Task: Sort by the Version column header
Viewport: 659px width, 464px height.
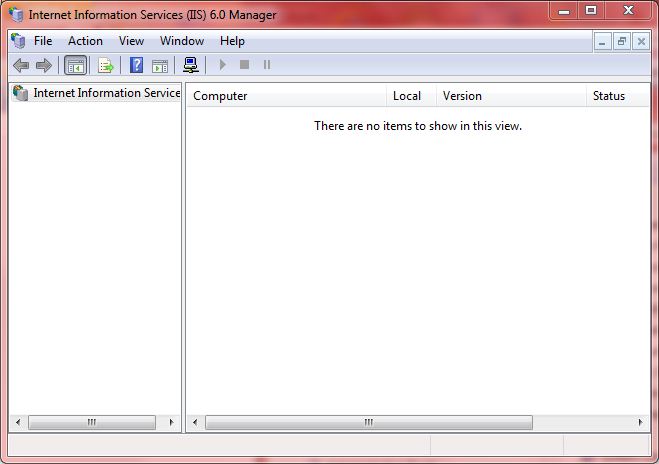Action: (510, 96)
